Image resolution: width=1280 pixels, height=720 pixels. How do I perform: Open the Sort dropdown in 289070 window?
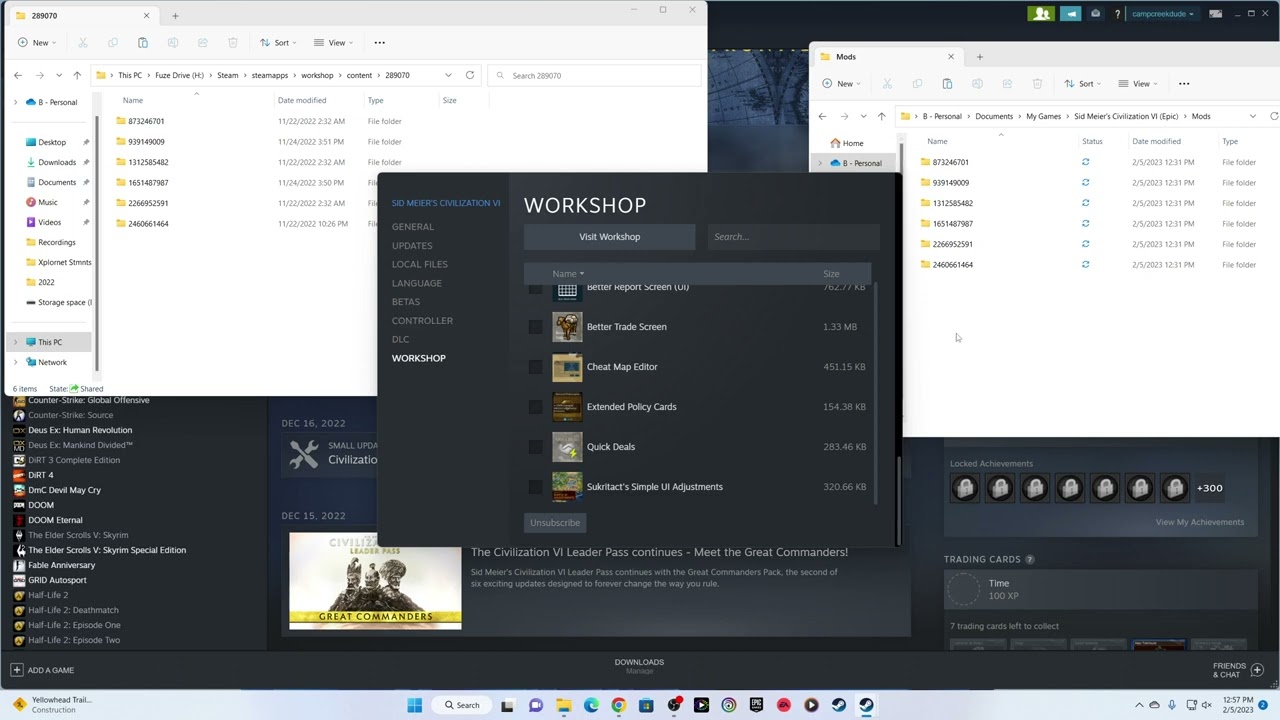tap(277, 43)
